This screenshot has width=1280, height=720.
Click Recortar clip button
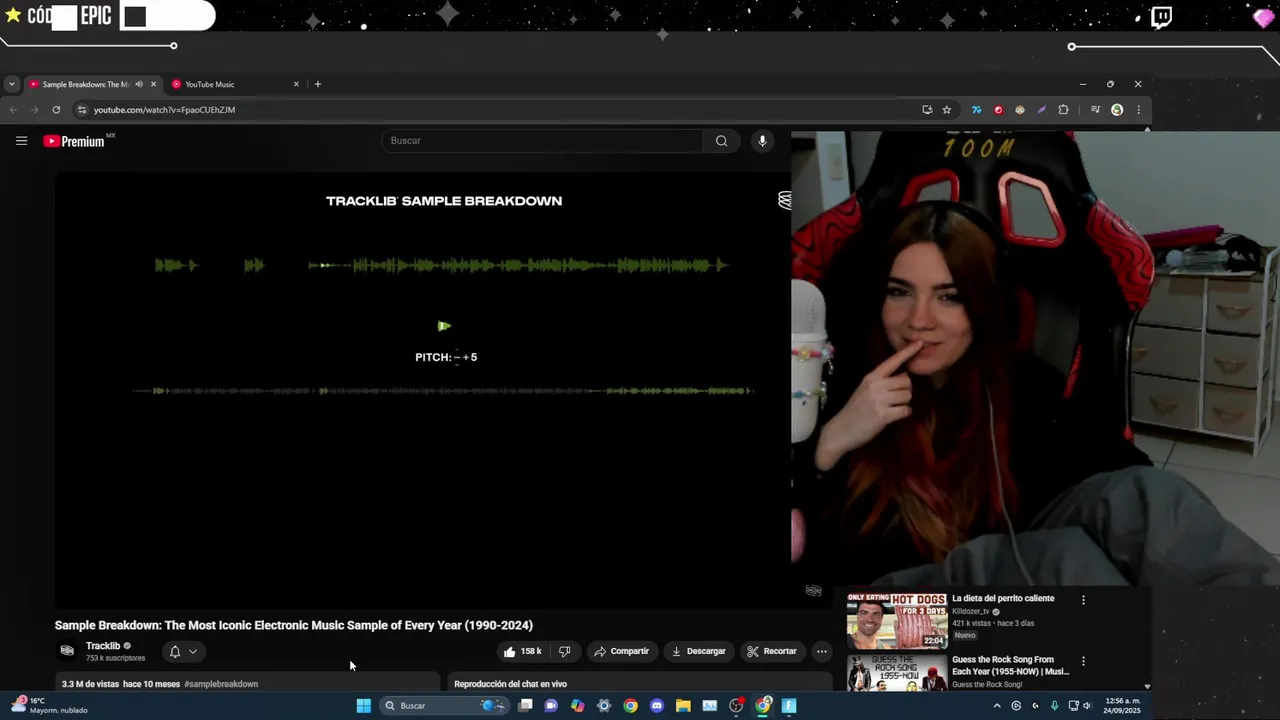pos(772,651)
